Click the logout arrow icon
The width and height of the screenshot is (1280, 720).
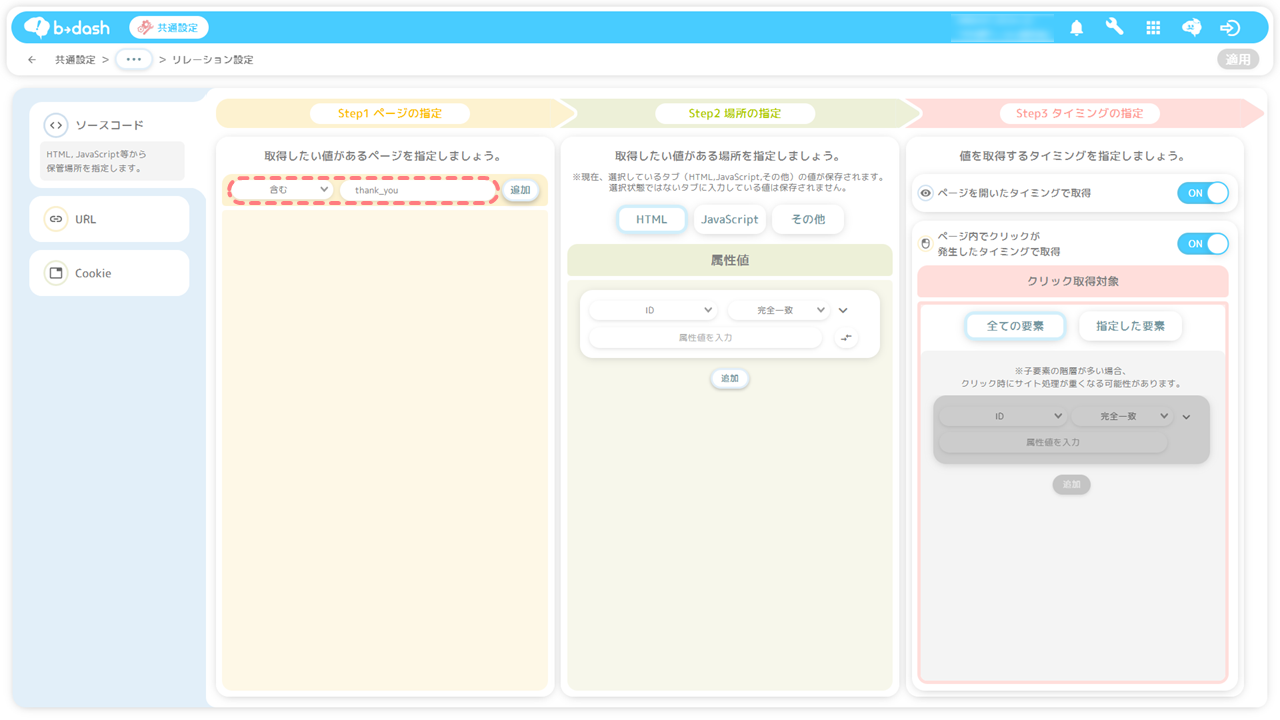click(x=1230, y=28)
